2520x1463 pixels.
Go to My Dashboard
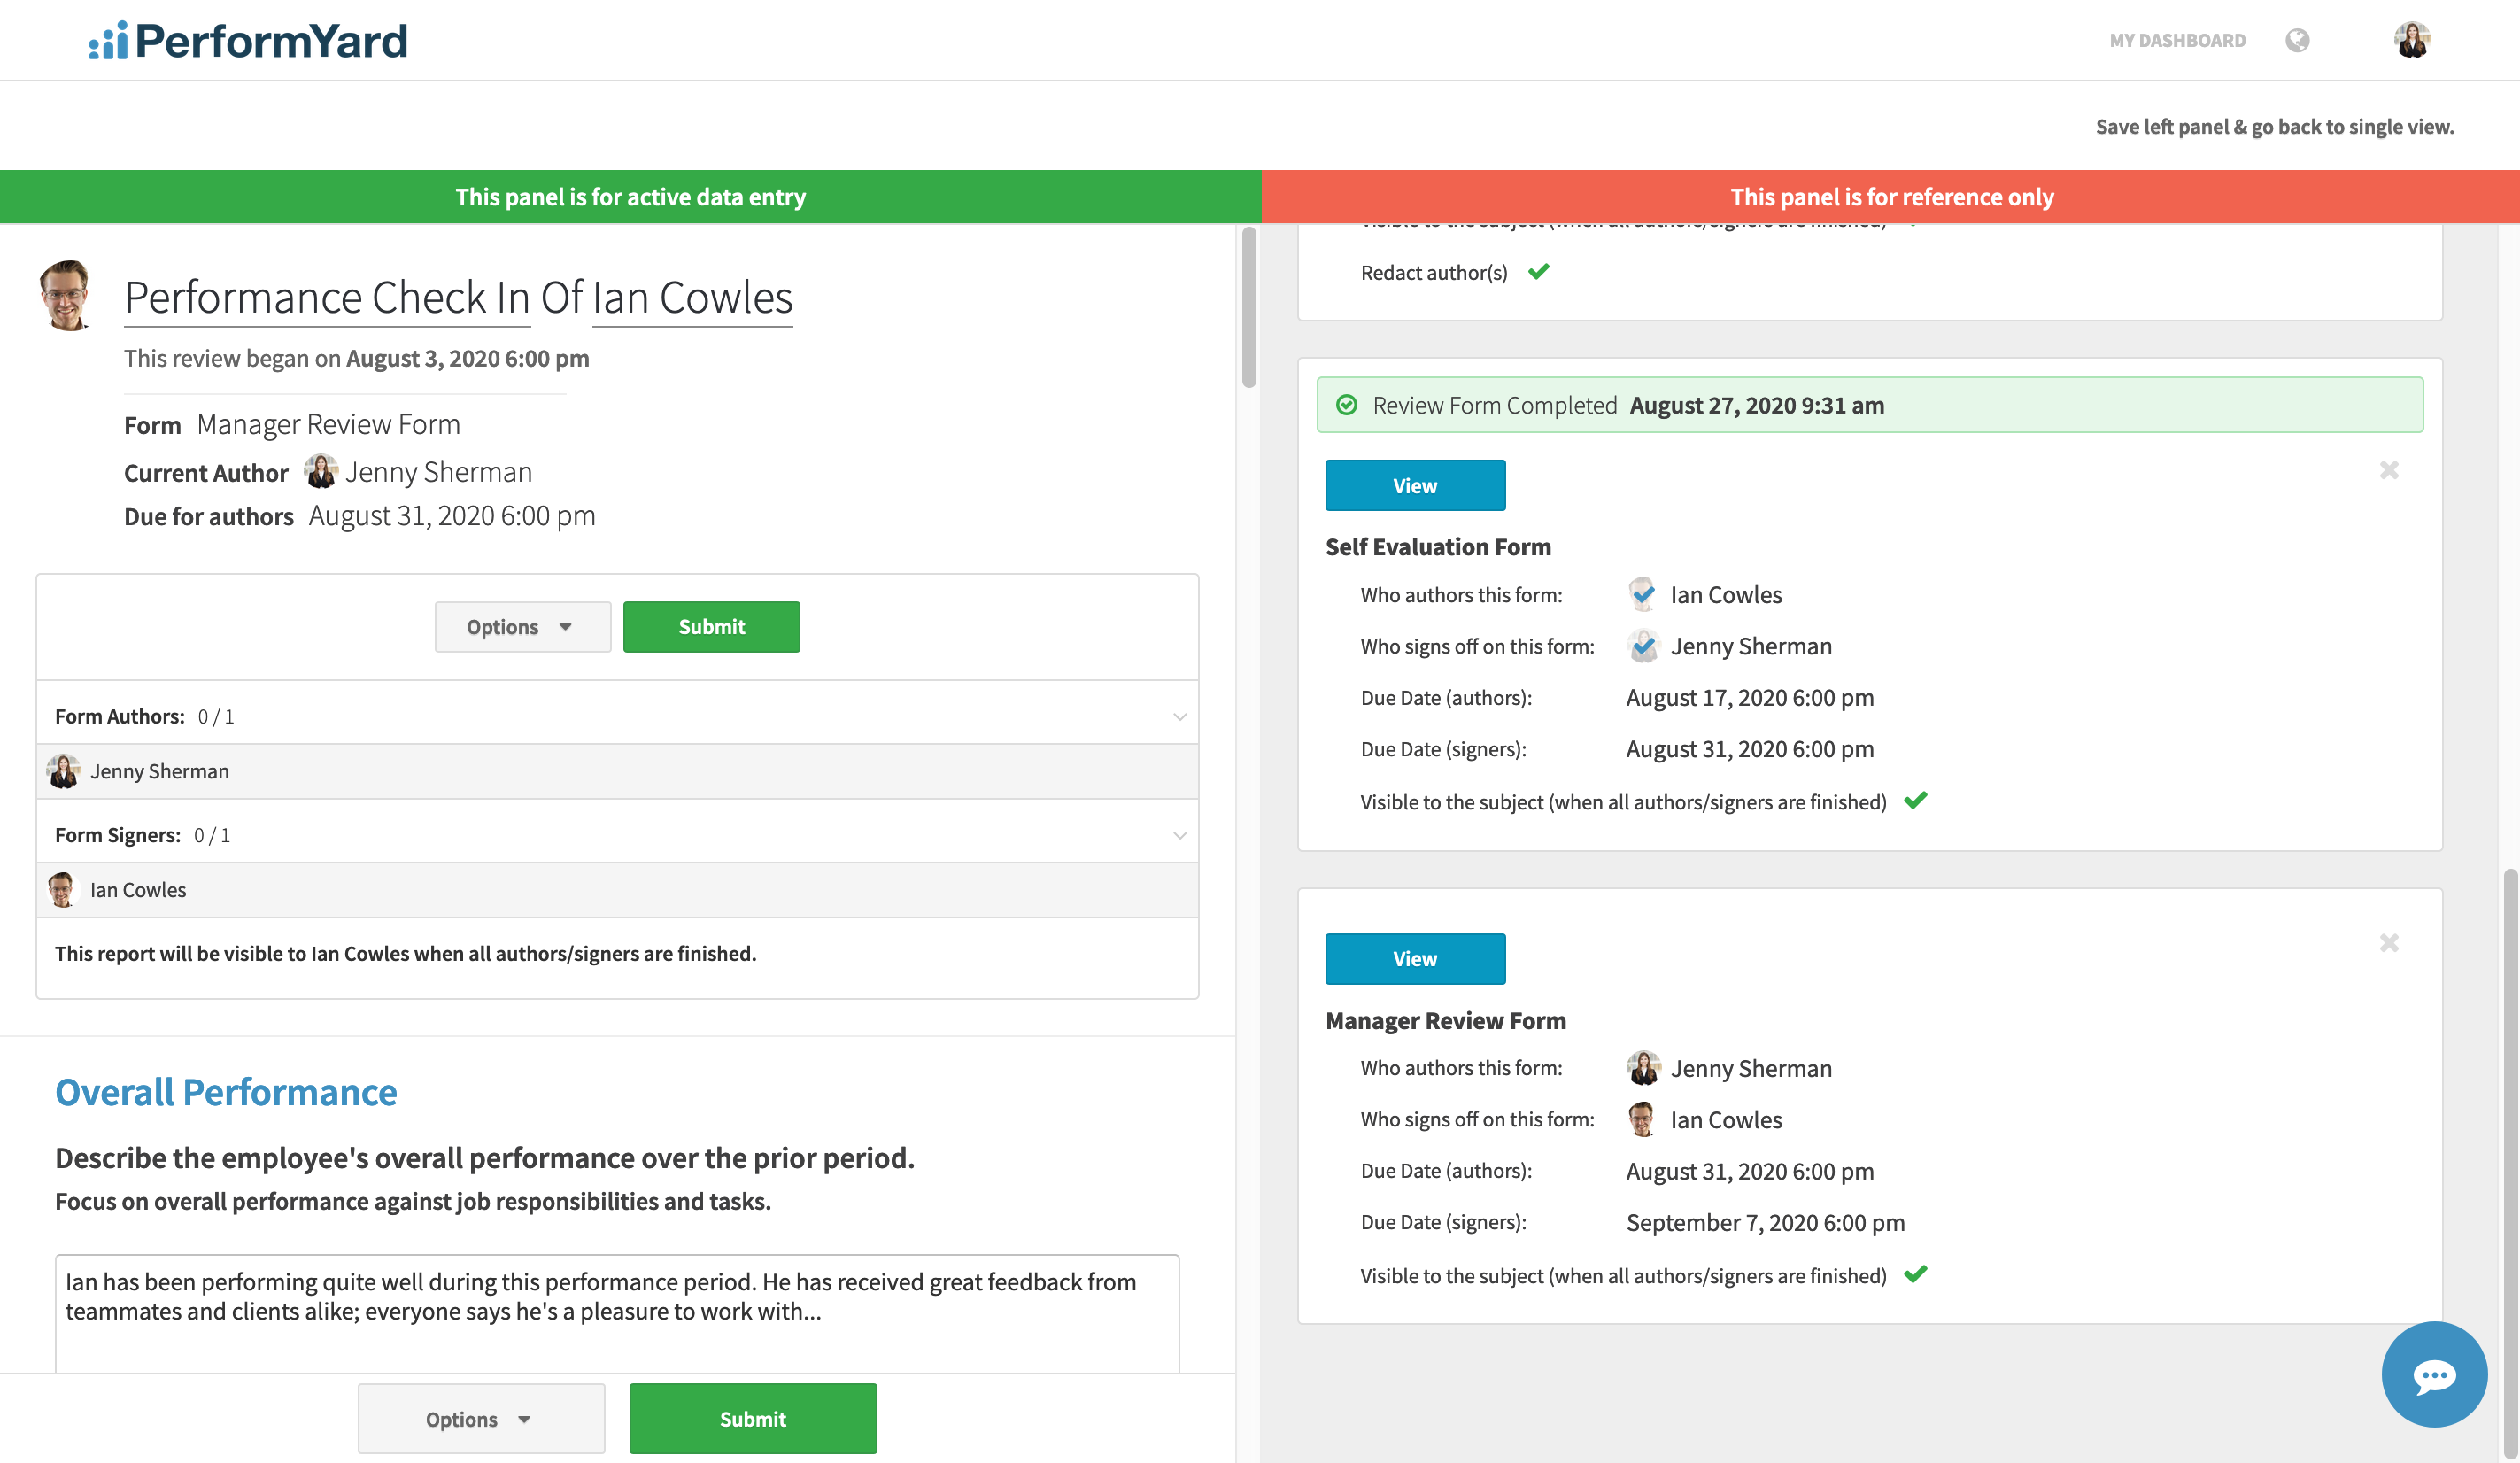[2177, 40]
